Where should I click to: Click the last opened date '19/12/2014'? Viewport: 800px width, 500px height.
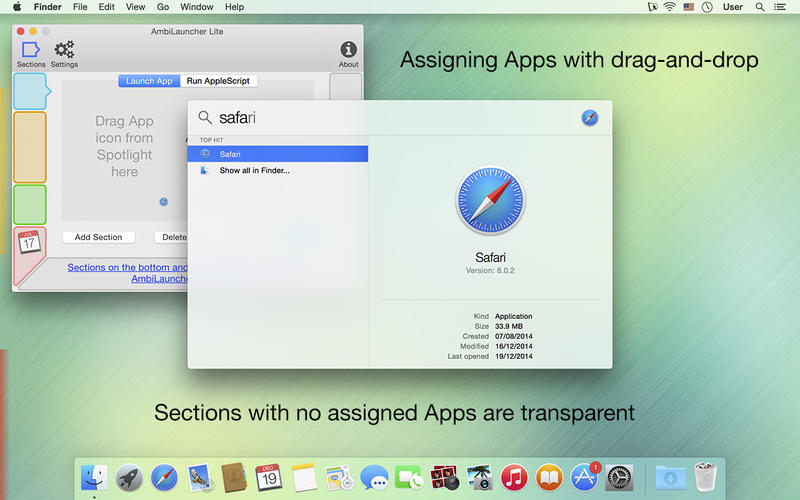514,356
